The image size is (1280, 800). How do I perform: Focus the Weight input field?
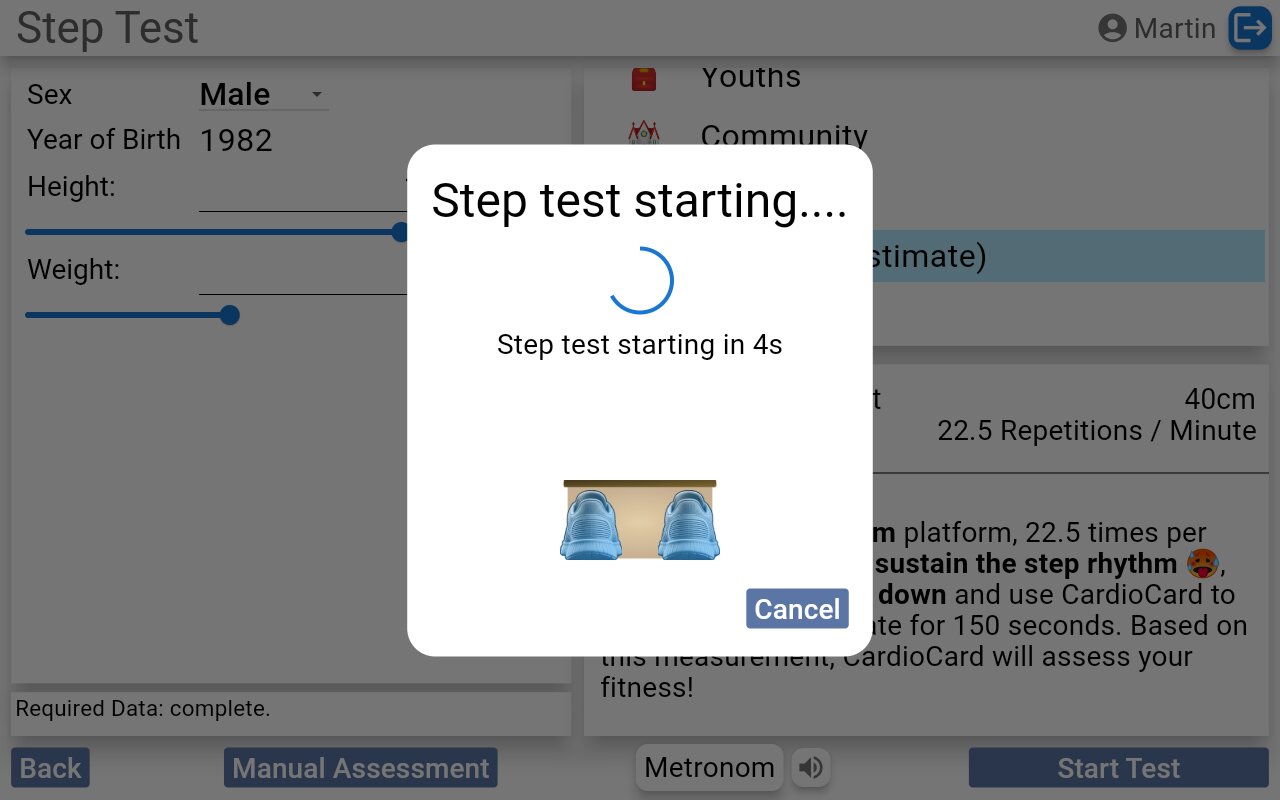(x=302, y=275)
